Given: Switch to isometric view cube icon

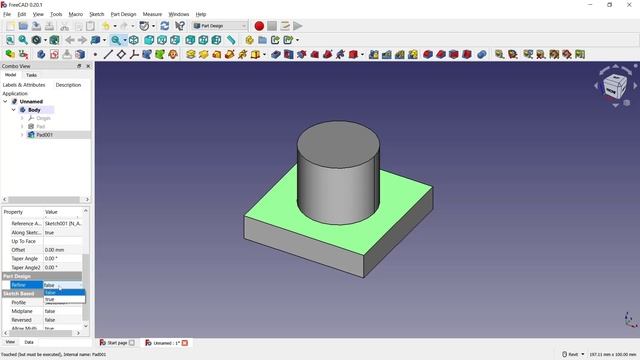Looking at the screenshot, I should [133, 40].
